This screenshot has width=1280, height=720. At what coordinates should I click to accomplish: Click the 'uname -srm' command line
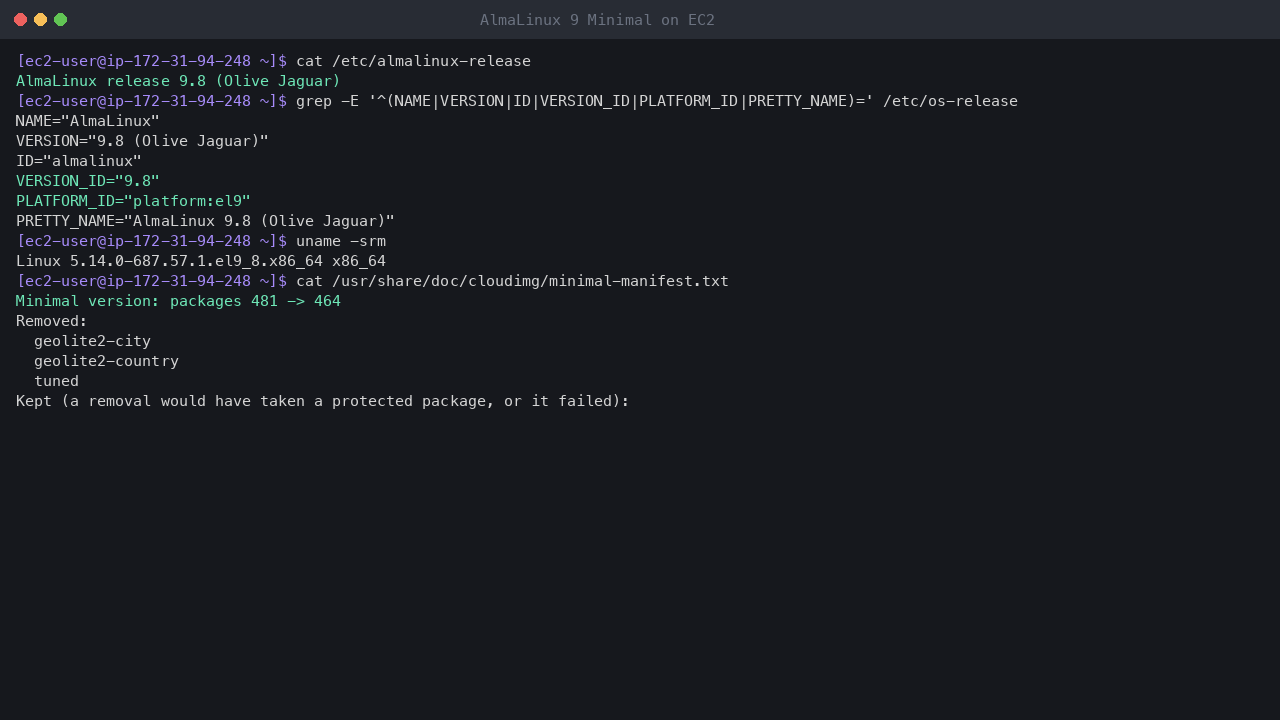(x=201, y=241)
